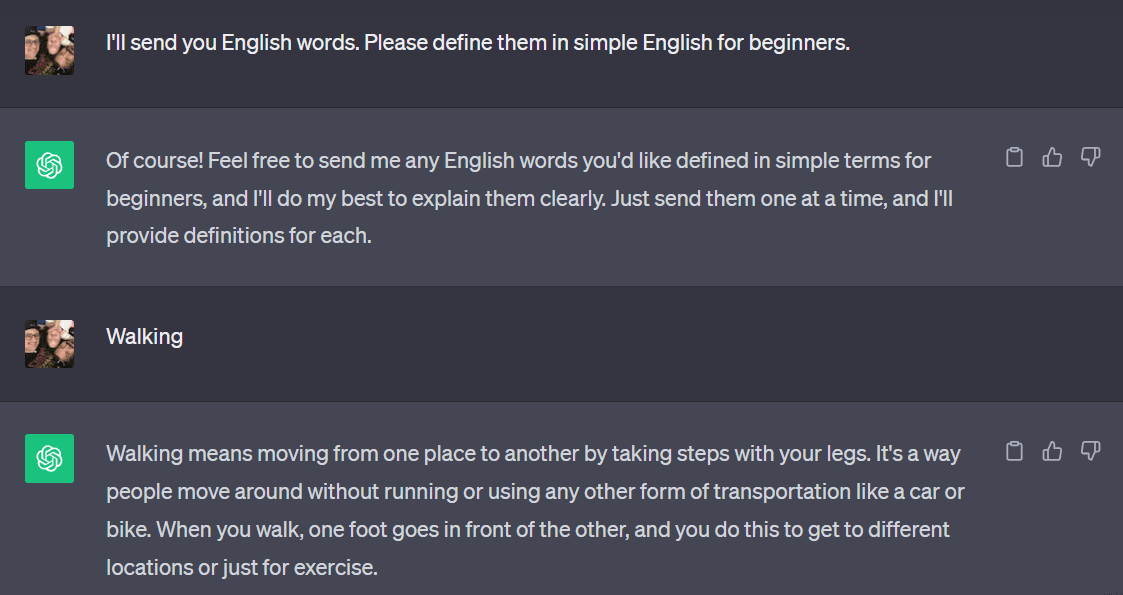Click the copy icon on the top assistant message
The width and height of the screenshot is (1123, 595).
(1014, 157)
